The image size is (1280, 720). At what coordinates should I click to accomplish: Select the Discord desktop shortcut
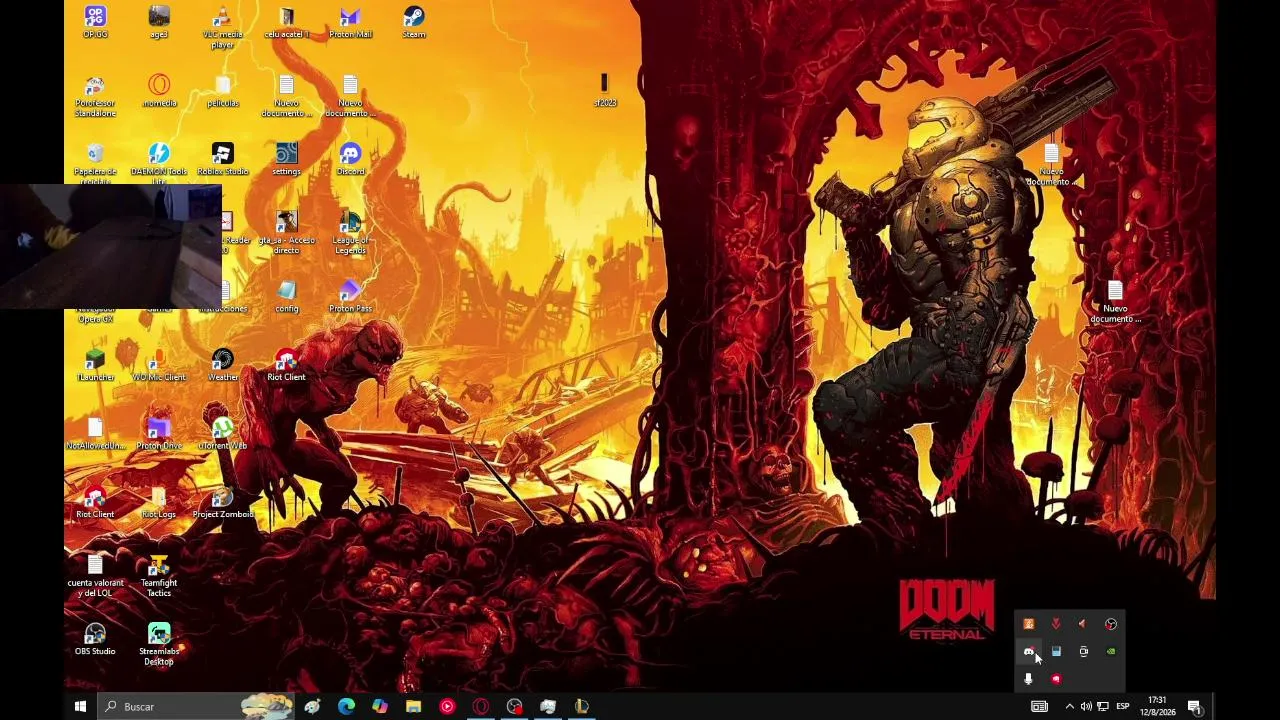[x=350, y=159]
